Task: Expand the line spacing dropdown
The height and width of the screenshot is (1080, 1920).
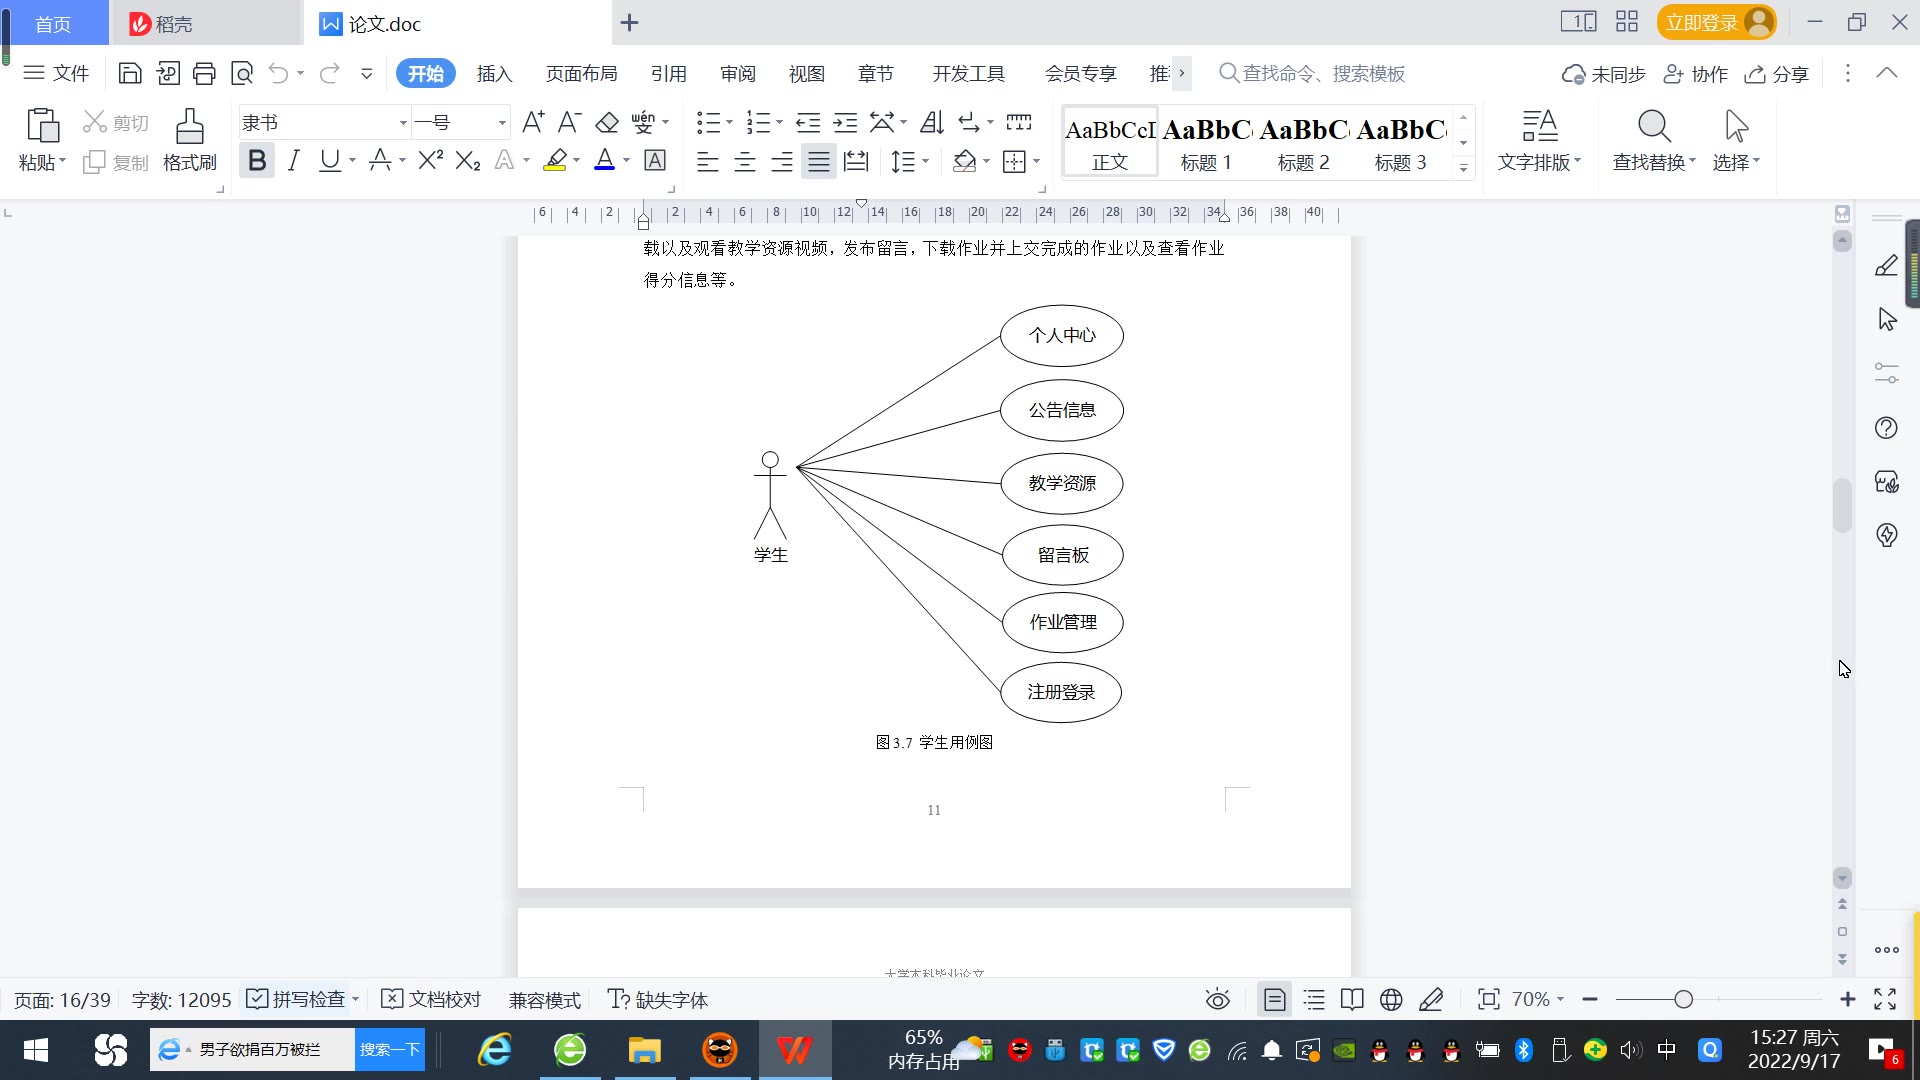Action: 925,161
